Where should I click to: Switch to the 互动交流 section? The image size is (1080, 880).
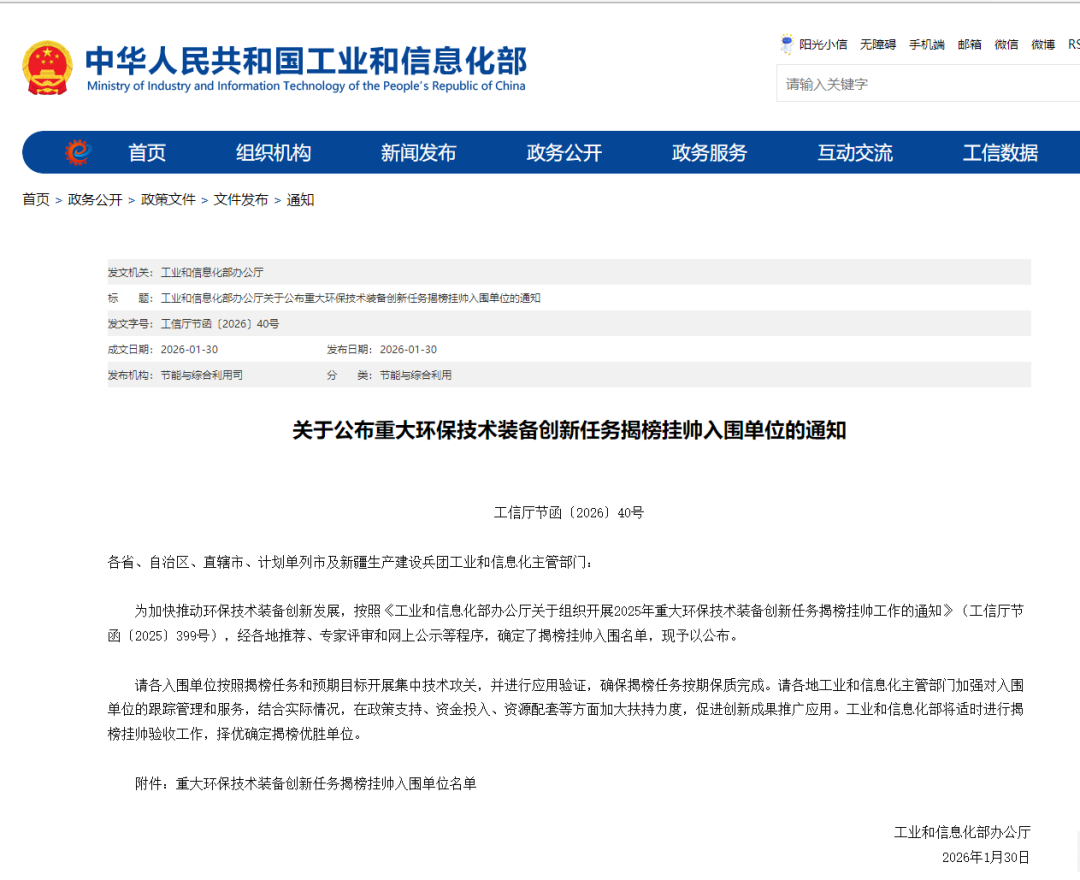point(855,152)
